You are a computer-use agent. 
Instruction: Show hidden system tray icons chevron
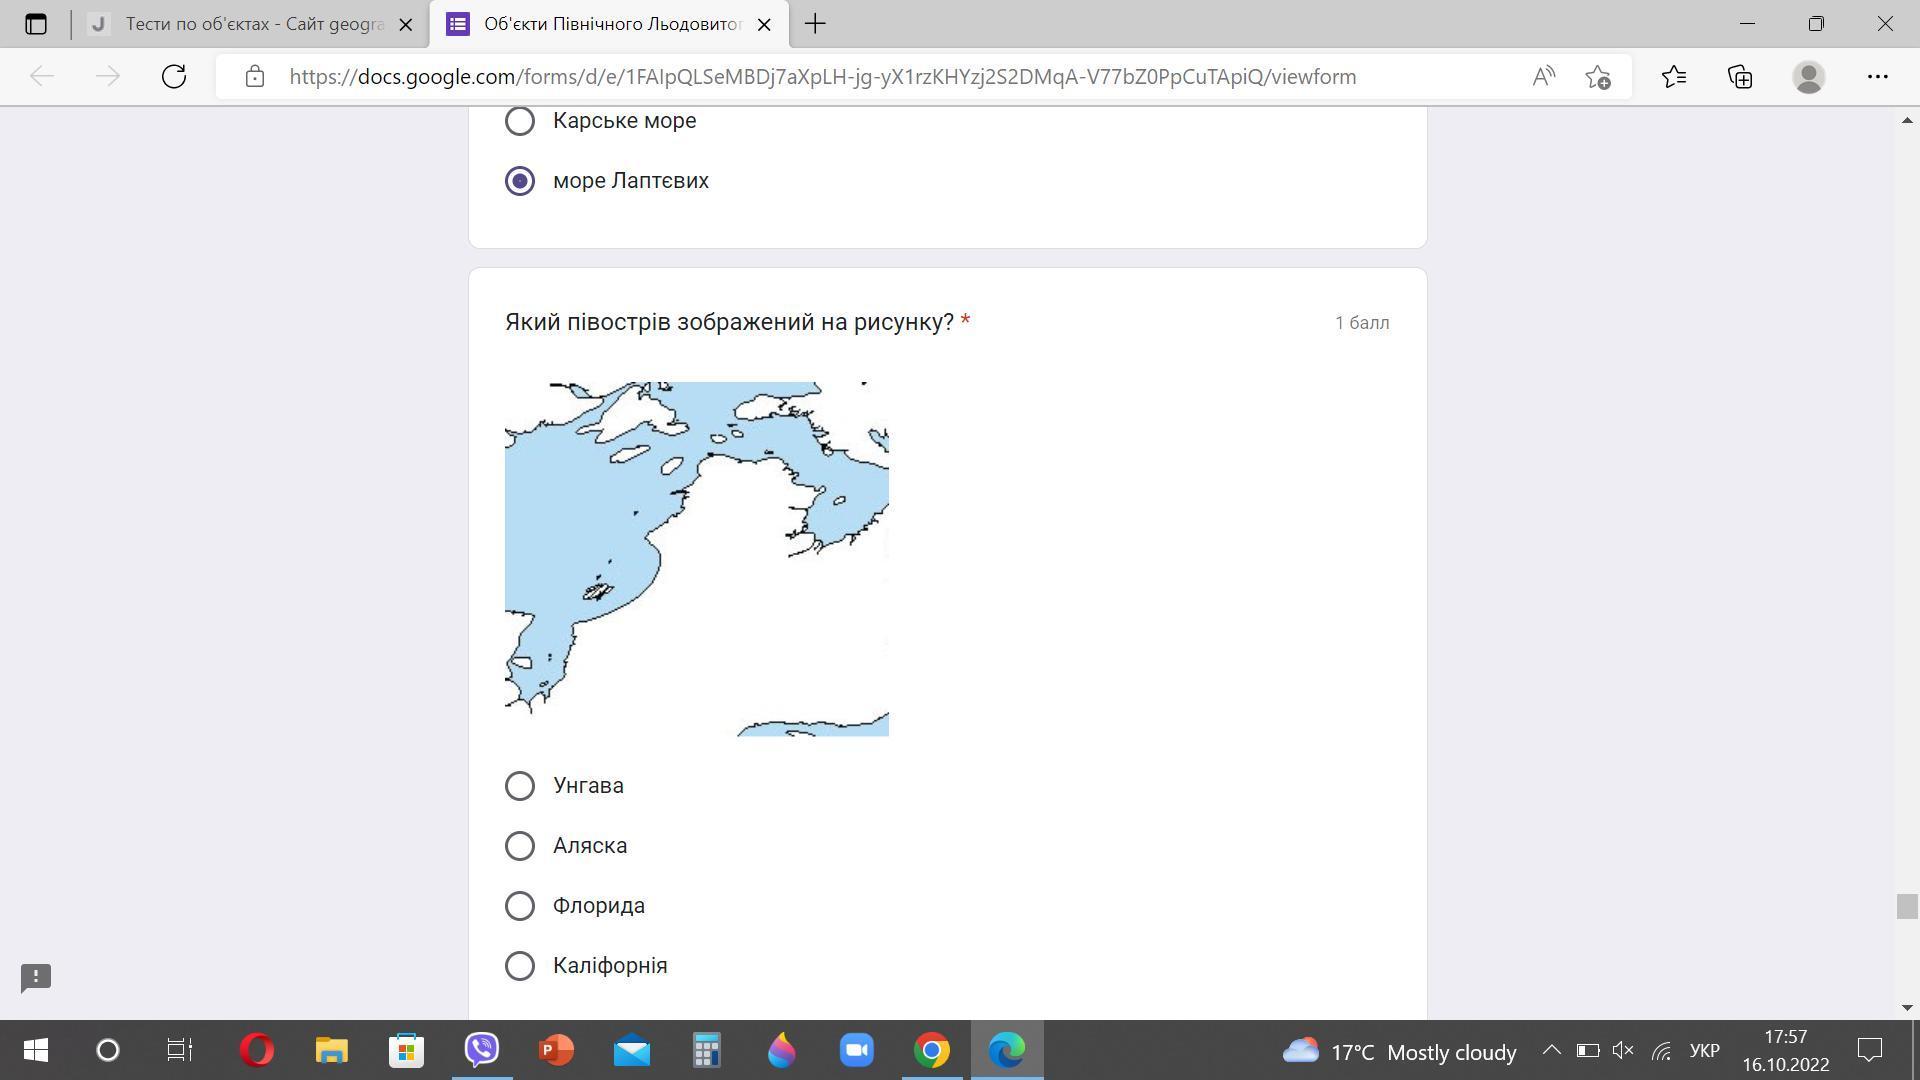[1551, 1050]
